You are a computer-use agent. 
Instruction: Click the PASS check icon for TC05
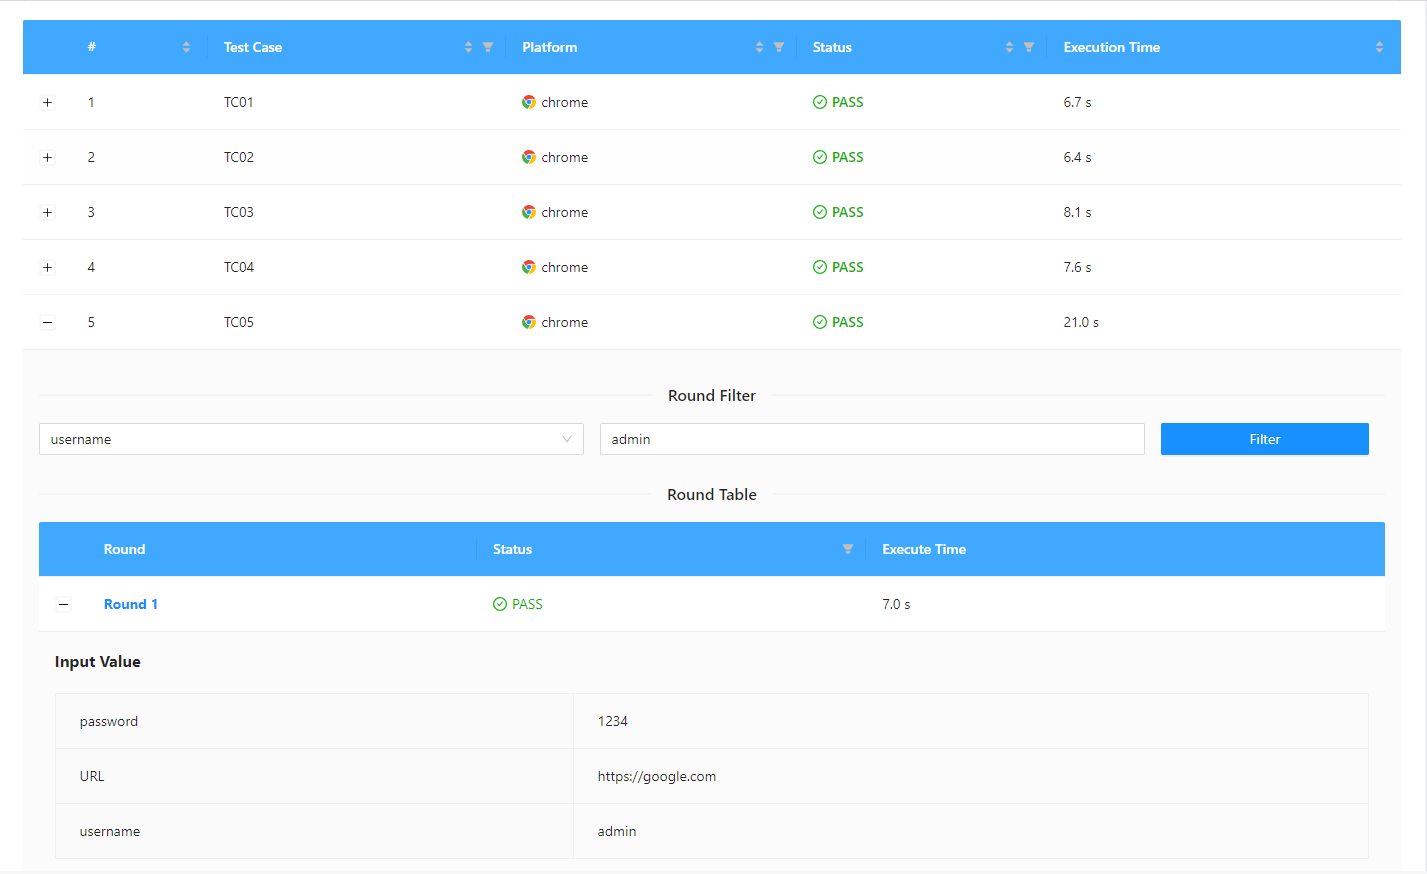820,322
